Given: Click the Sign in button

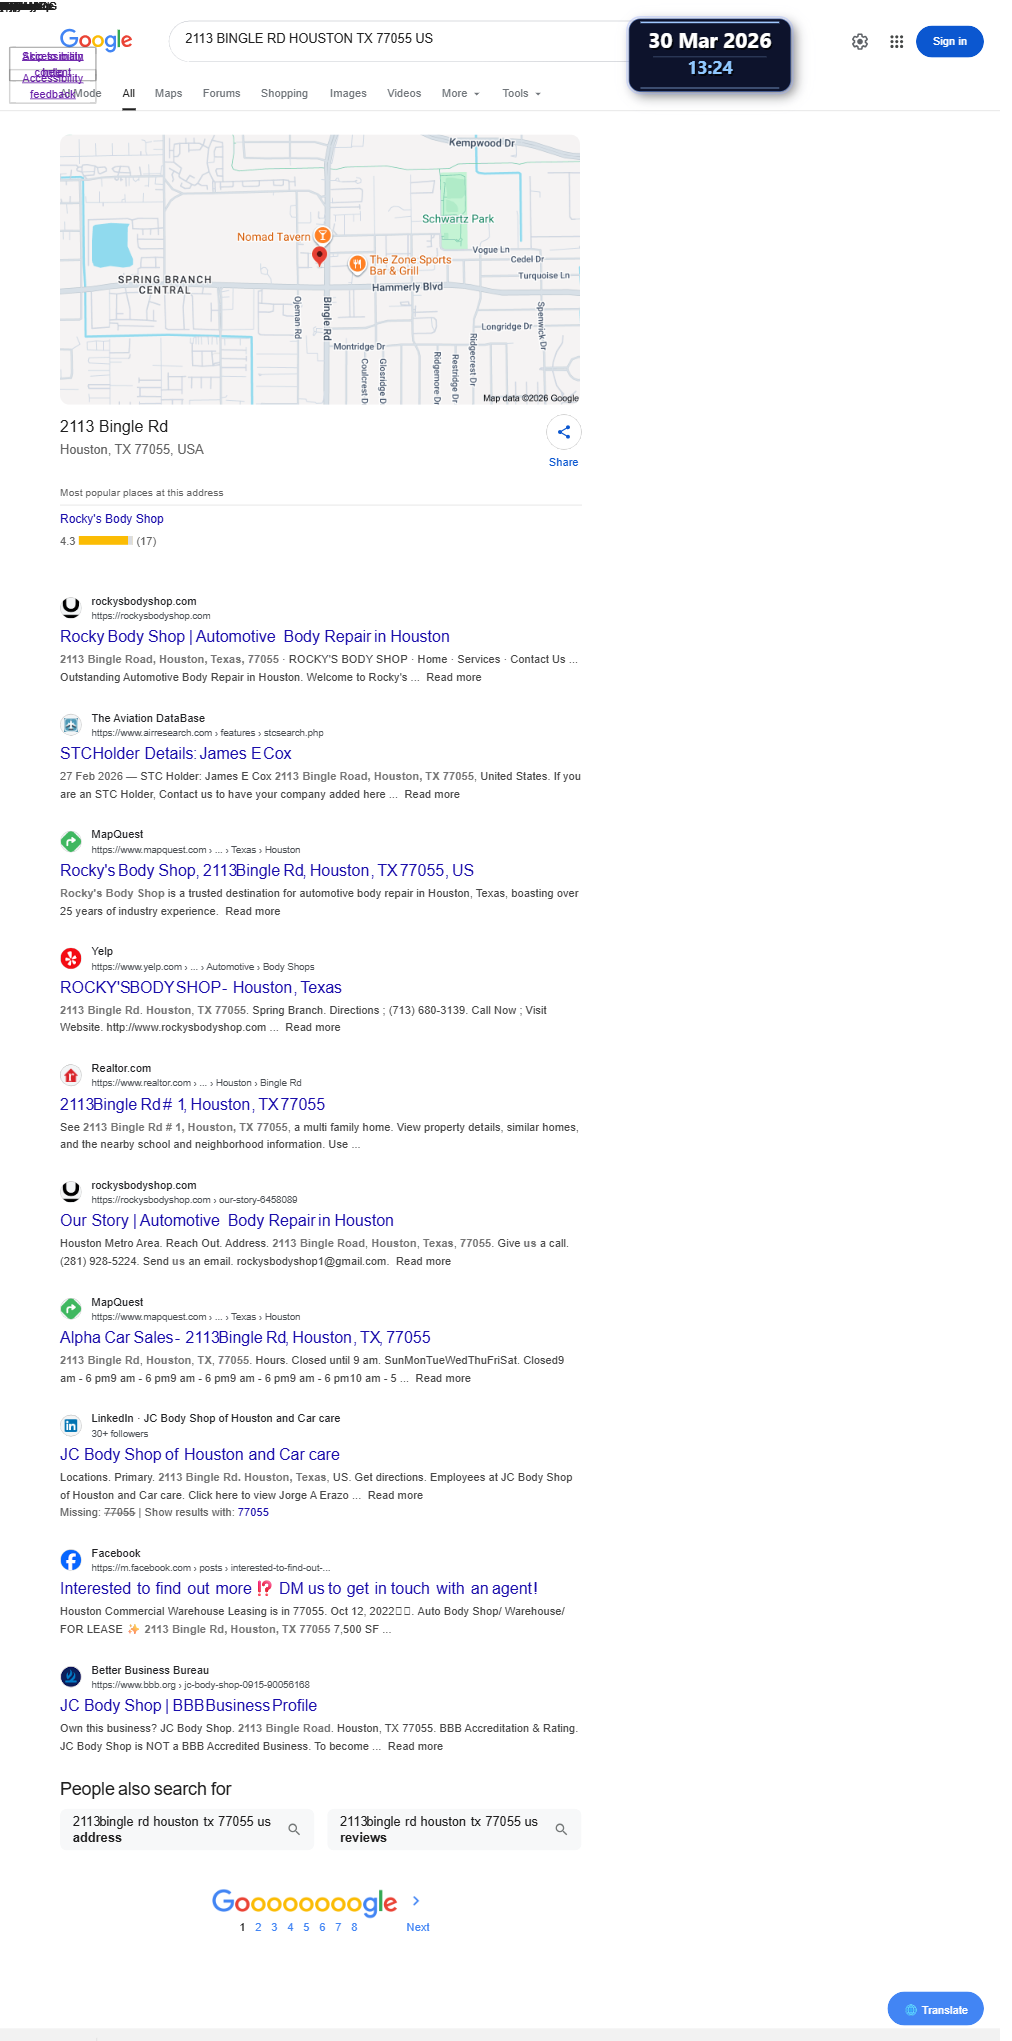Looking at the screenshot, I should [949, 42].
